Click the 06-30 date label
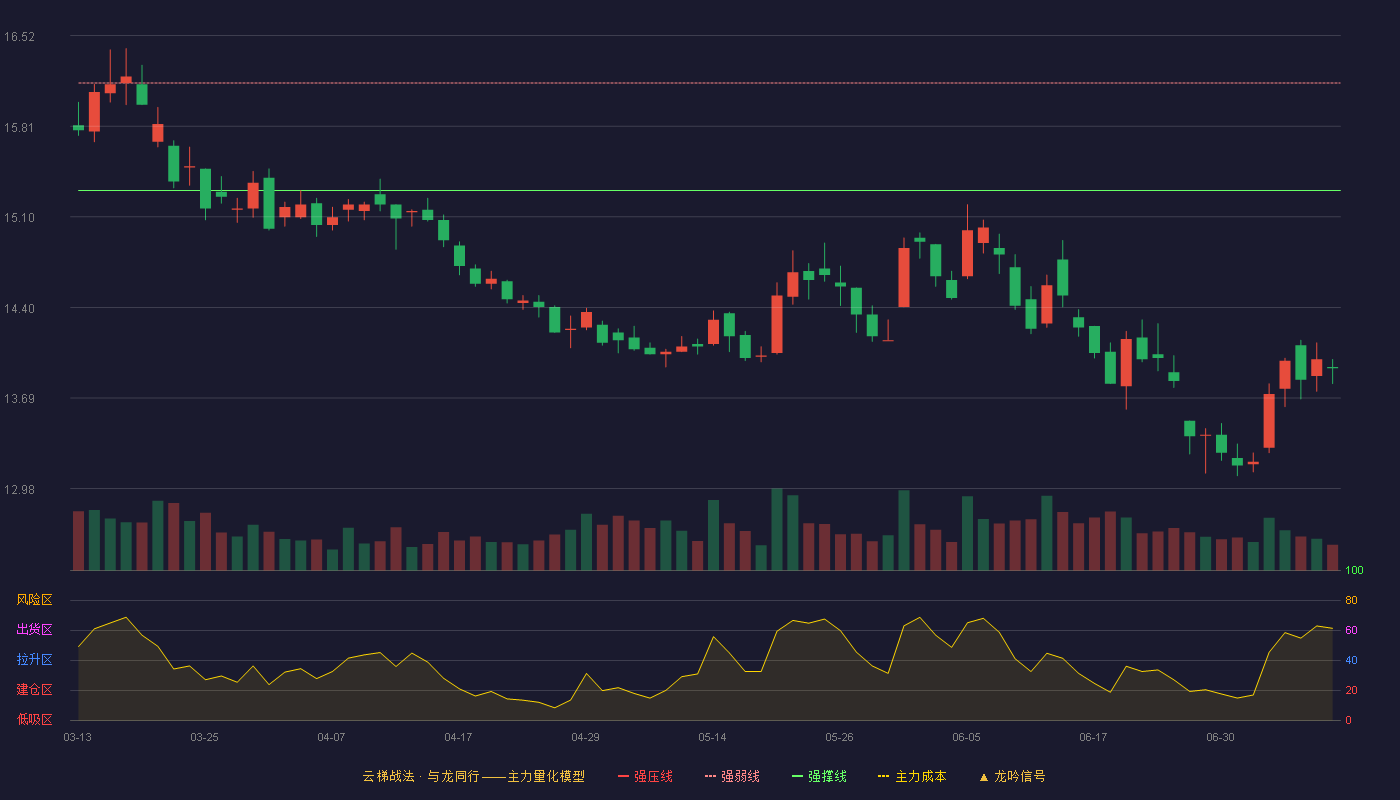This screenshot has height=800, width=1400. [x=1220, y=737]
